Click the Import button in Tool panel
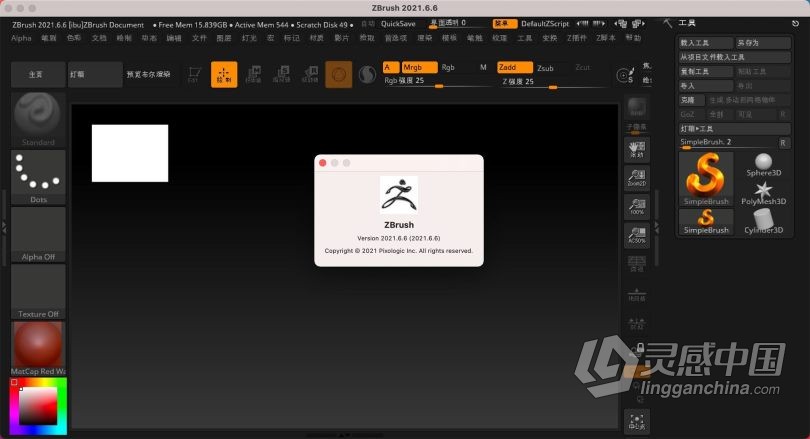This screenshot has height=439, width=810. [706, 86]
